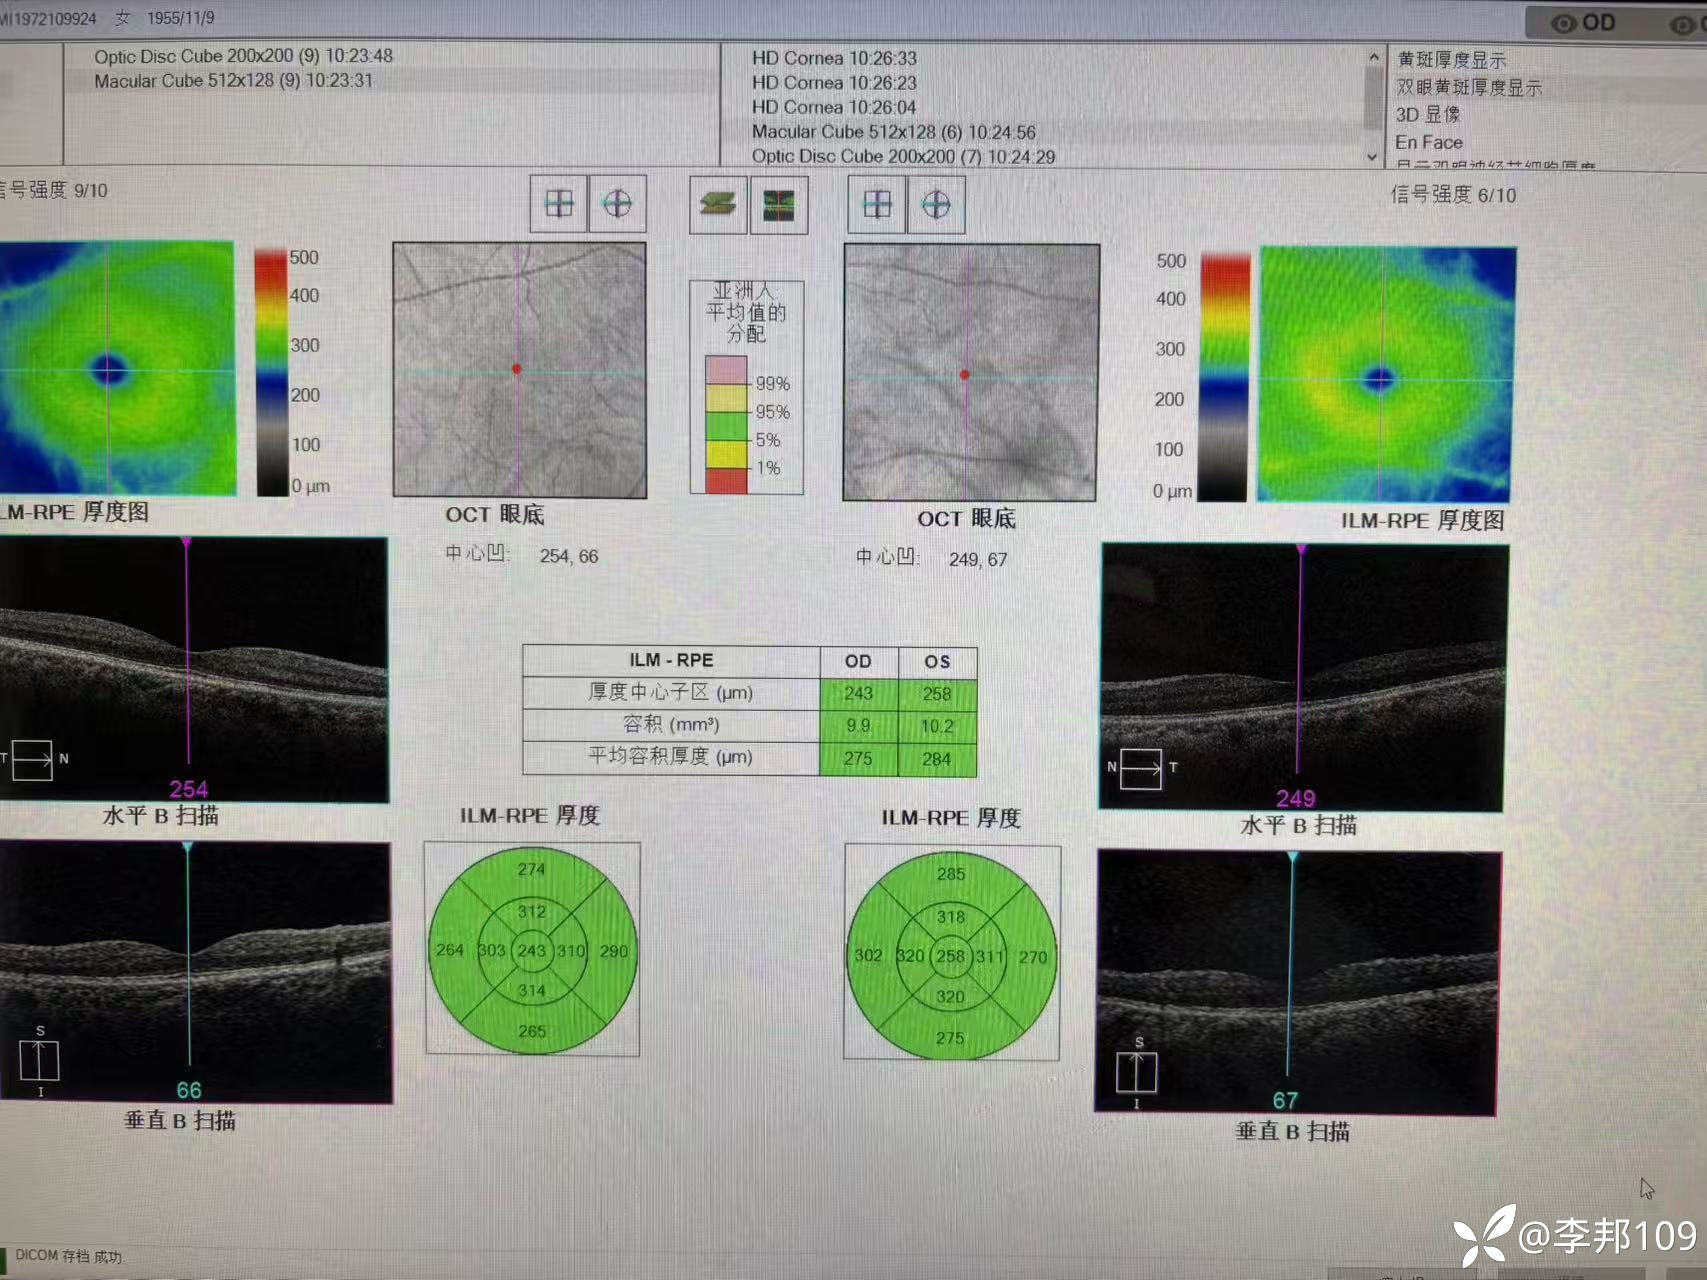1707x1280 pixels.
Task: Toggle the green layer segmentation overlay icon
Action: pos(718,205)
